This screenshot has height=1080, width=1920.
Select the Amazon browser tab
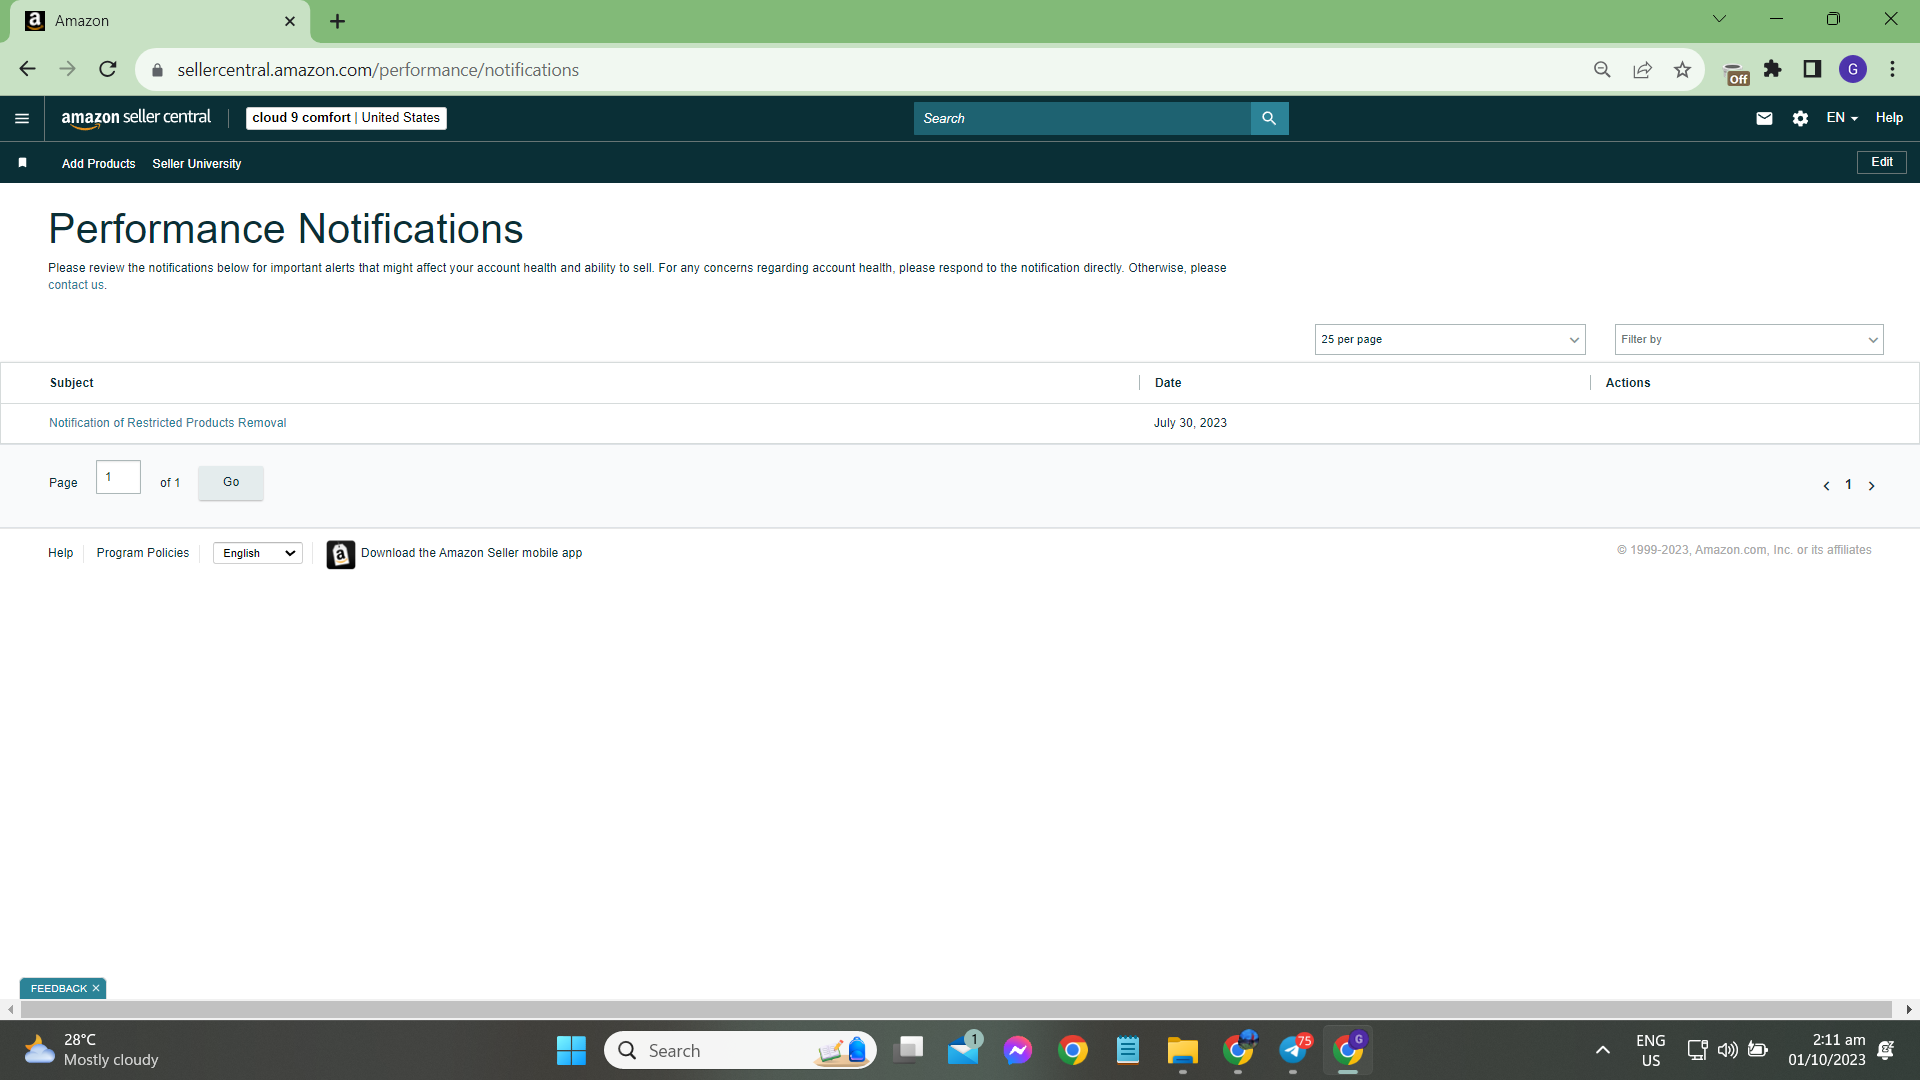[160, 21]
